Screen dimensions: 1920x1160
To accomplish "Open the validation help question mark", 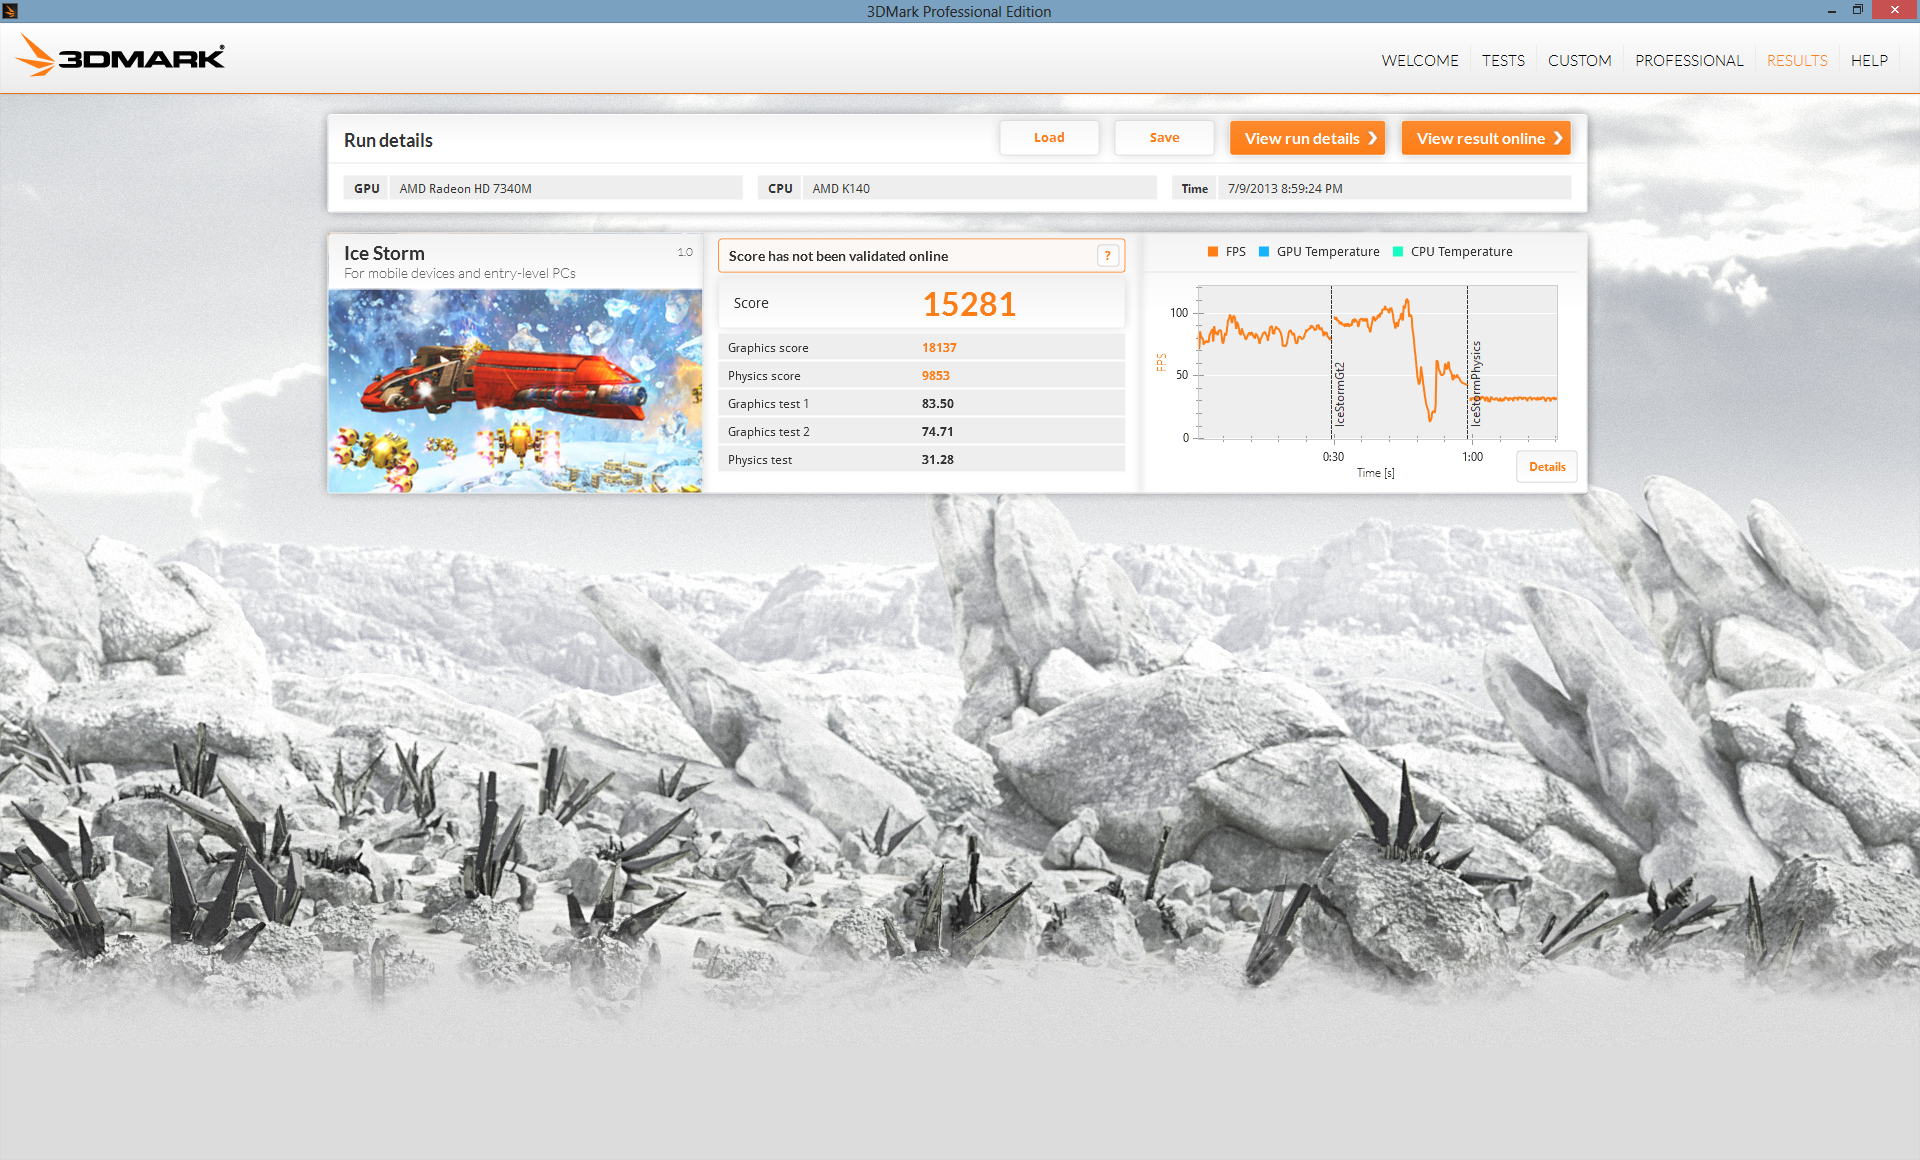I will 1107,256.
